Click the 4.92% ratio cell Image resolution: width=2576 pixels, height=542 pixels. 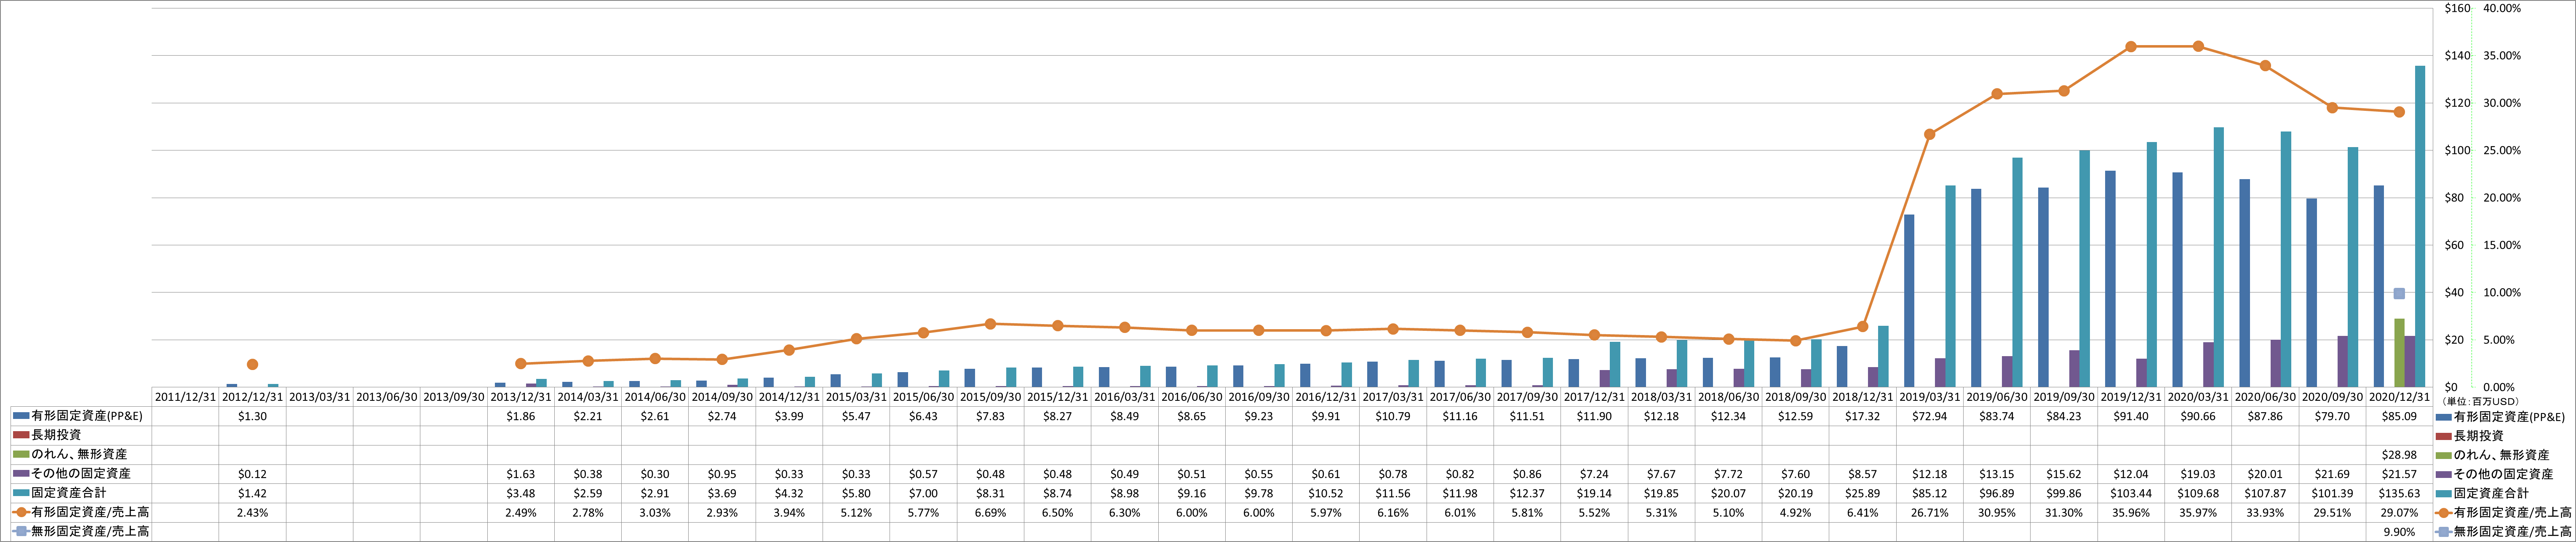1795,513
